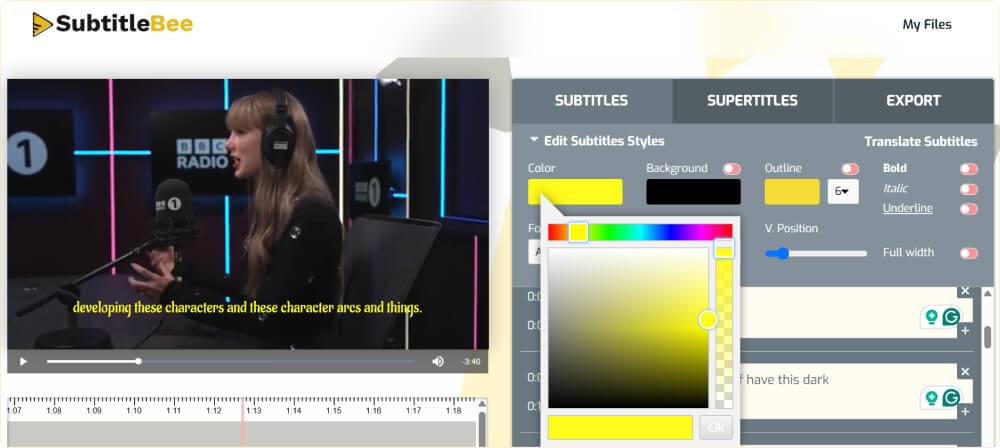Add subtitle after first entry with plus icon
The image size is (1000, 448).
965,330
